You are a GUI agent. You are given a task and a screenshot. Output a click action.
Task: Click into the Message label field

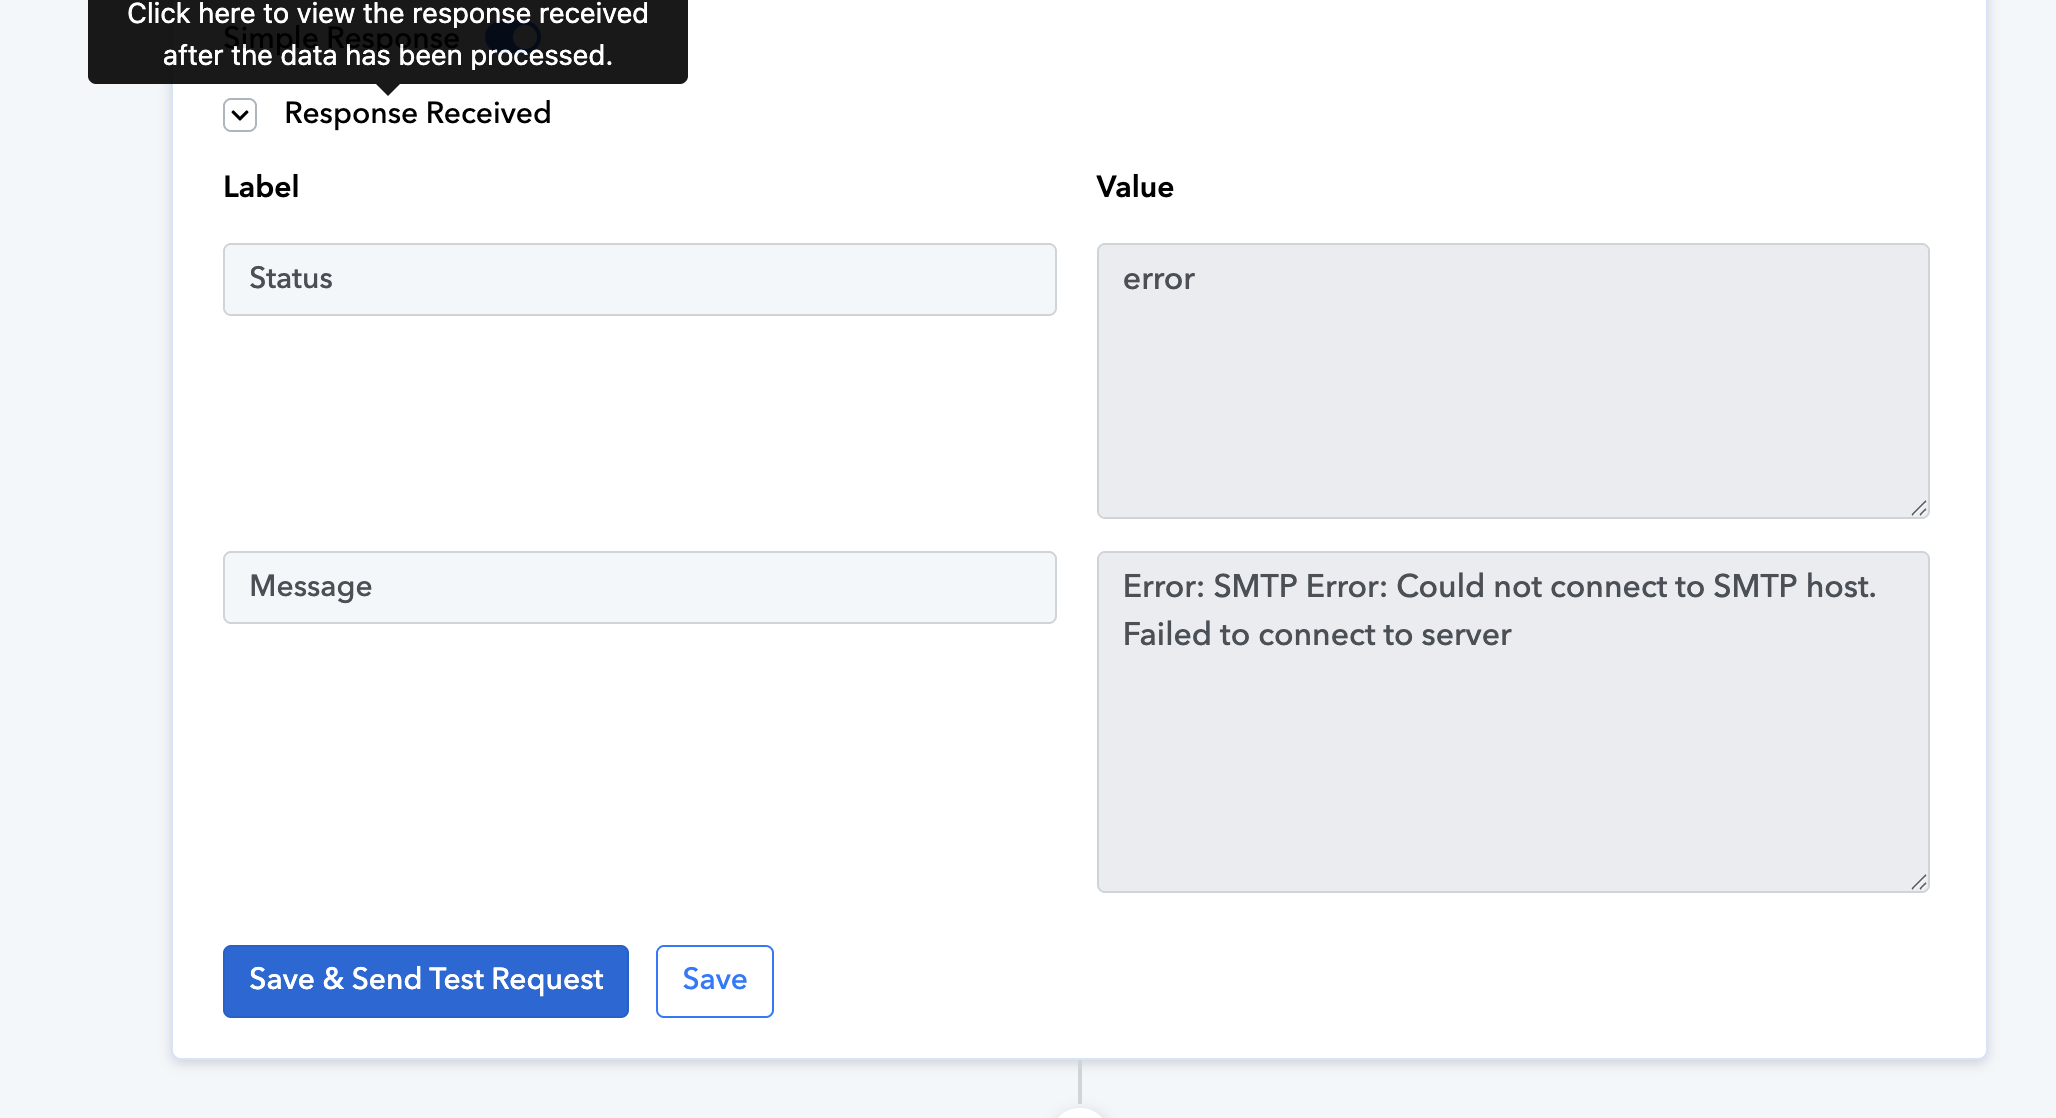[x=640, y=587]
